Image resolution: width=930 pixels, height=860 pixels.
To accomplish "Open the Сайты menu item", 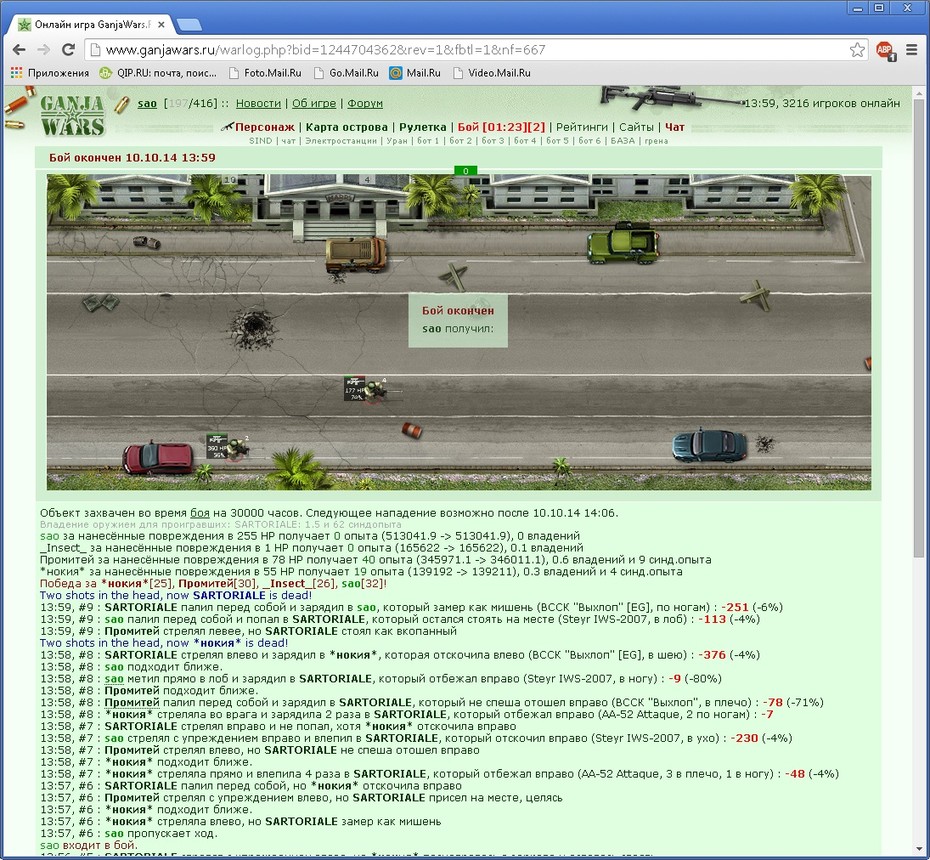I will [636, 127].
